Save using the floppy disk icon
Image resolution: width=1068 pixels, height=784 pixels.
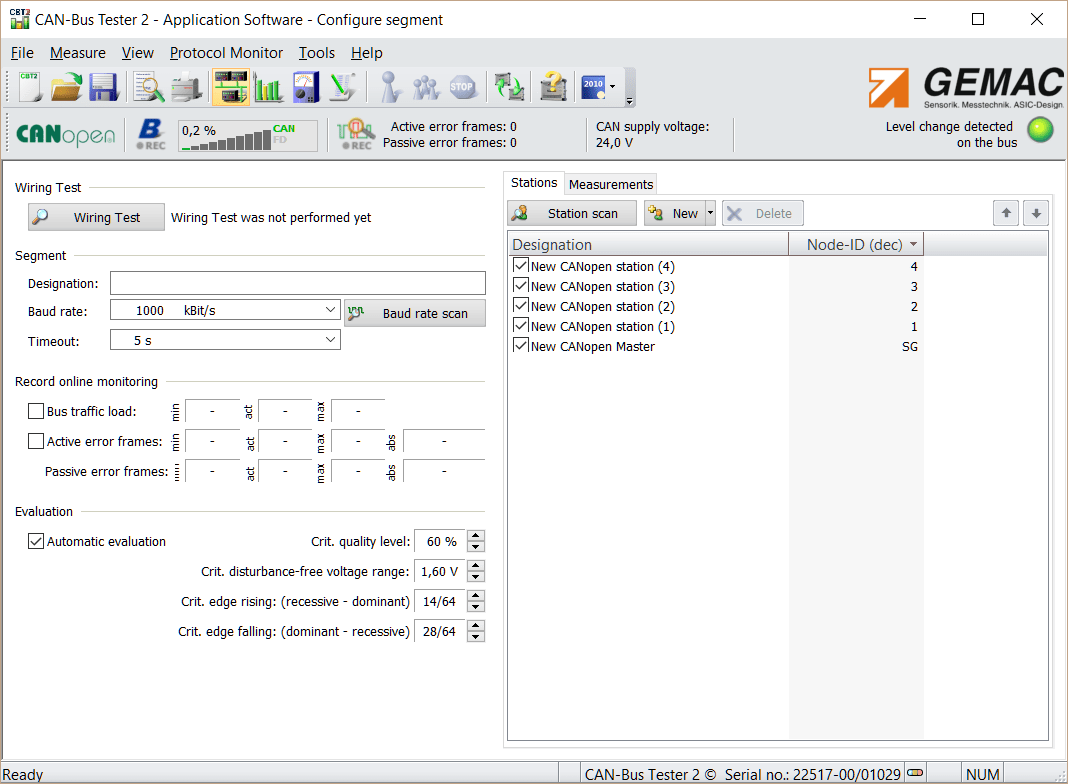pyautogui.click(x=104, y=88)
